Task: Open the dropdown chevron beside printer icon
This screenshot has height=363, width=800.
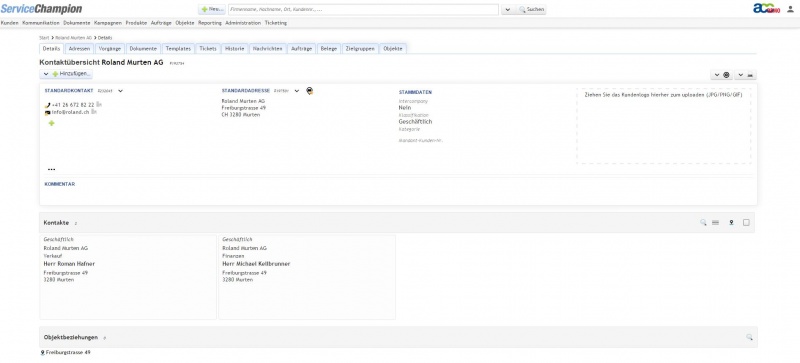Action: [x=740, y=75]
